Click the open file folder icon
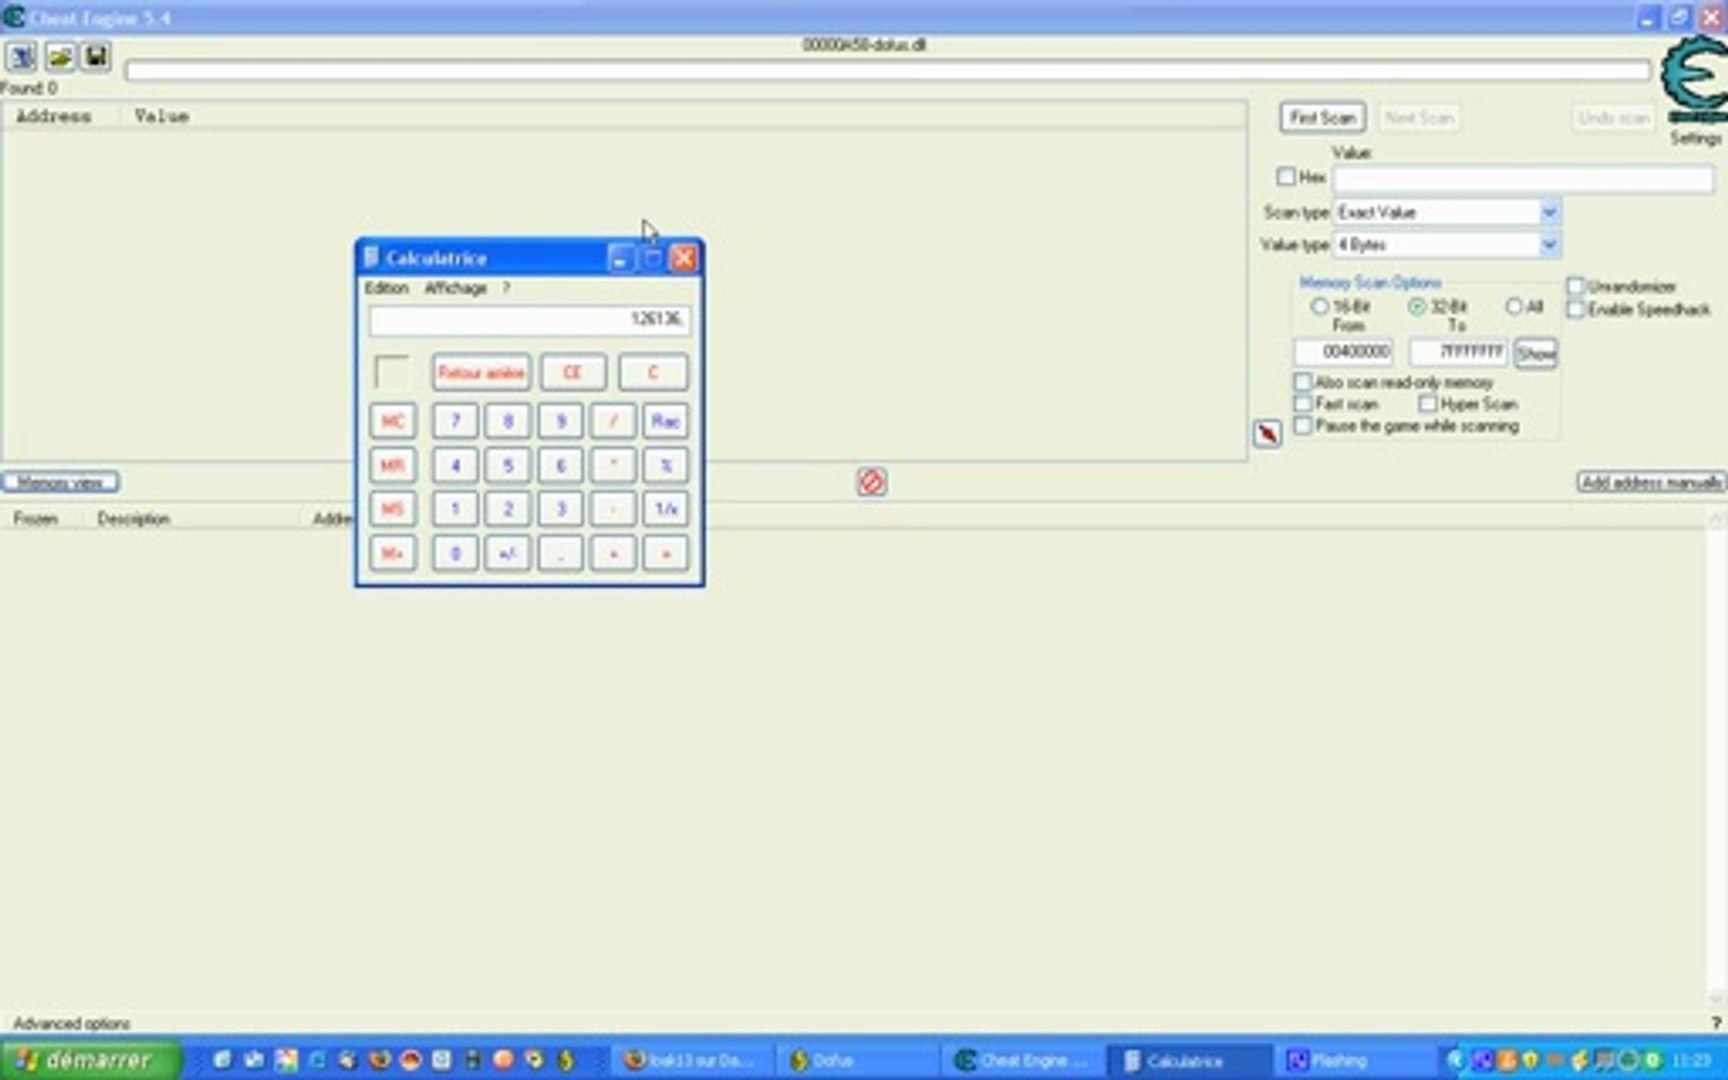The image size is (1728, 1080). [x=60, y=57]
